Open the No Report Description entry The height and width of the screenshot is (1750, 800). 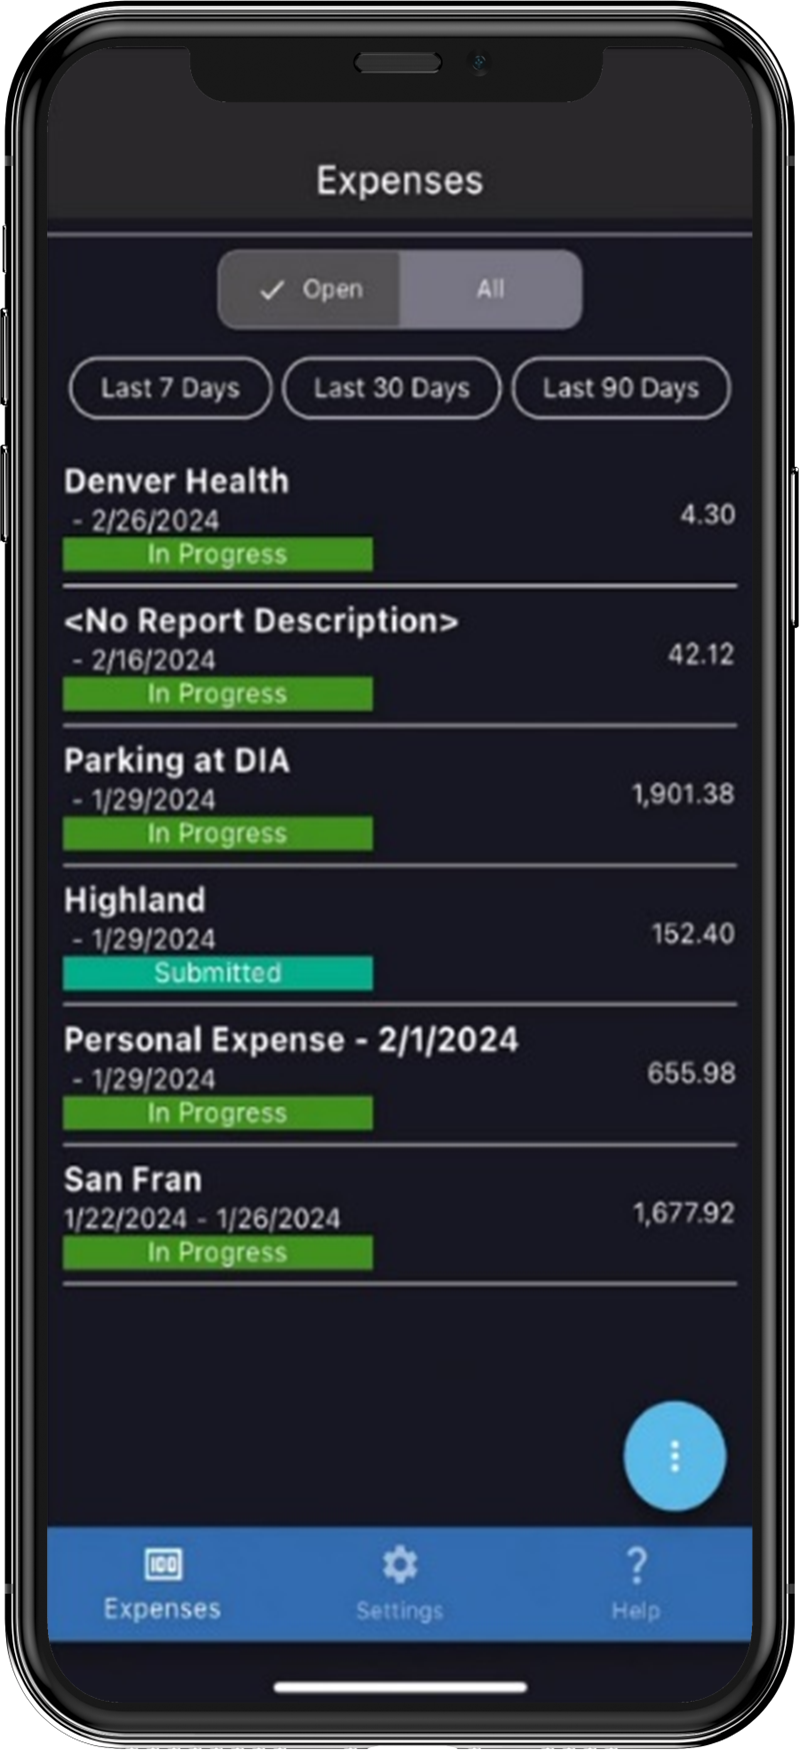(x=261, y=621)
